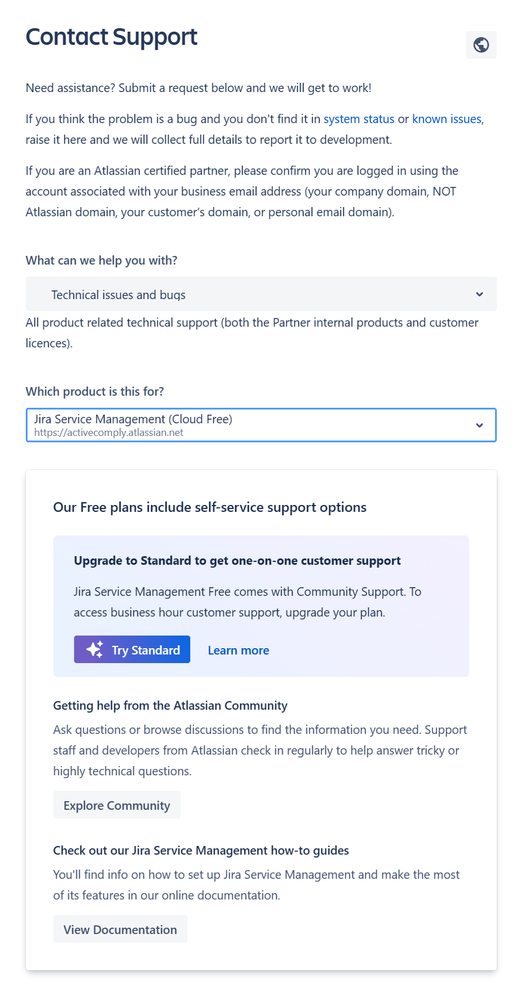Click the View Documentation button
The height and width of the screenshot is (999, 522).
point(120,929)
